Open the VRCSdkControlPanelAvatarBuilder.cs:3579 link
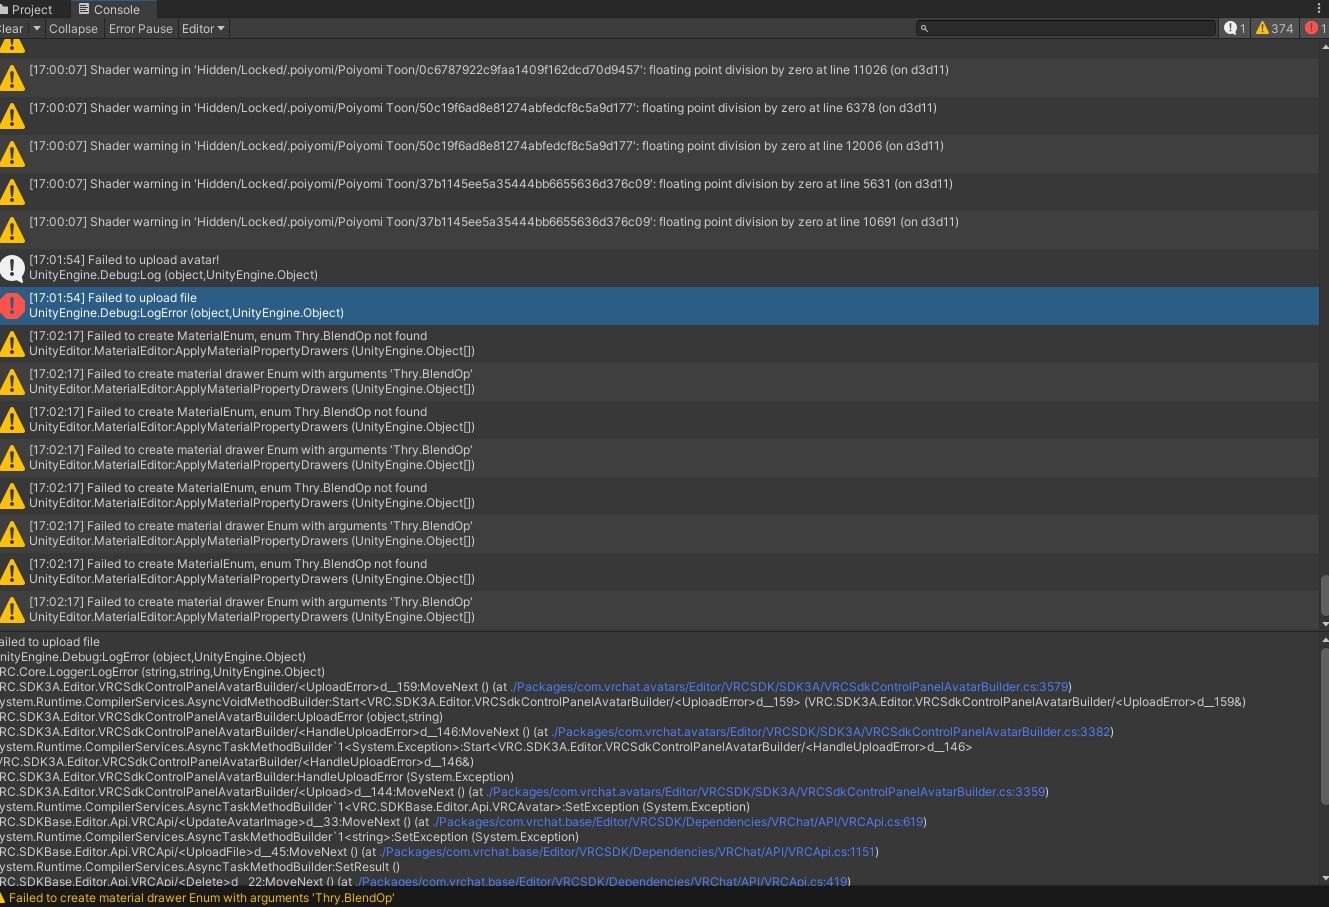Image resolution: width=1329 pixels, height=907 pixels. pos(790,687)
